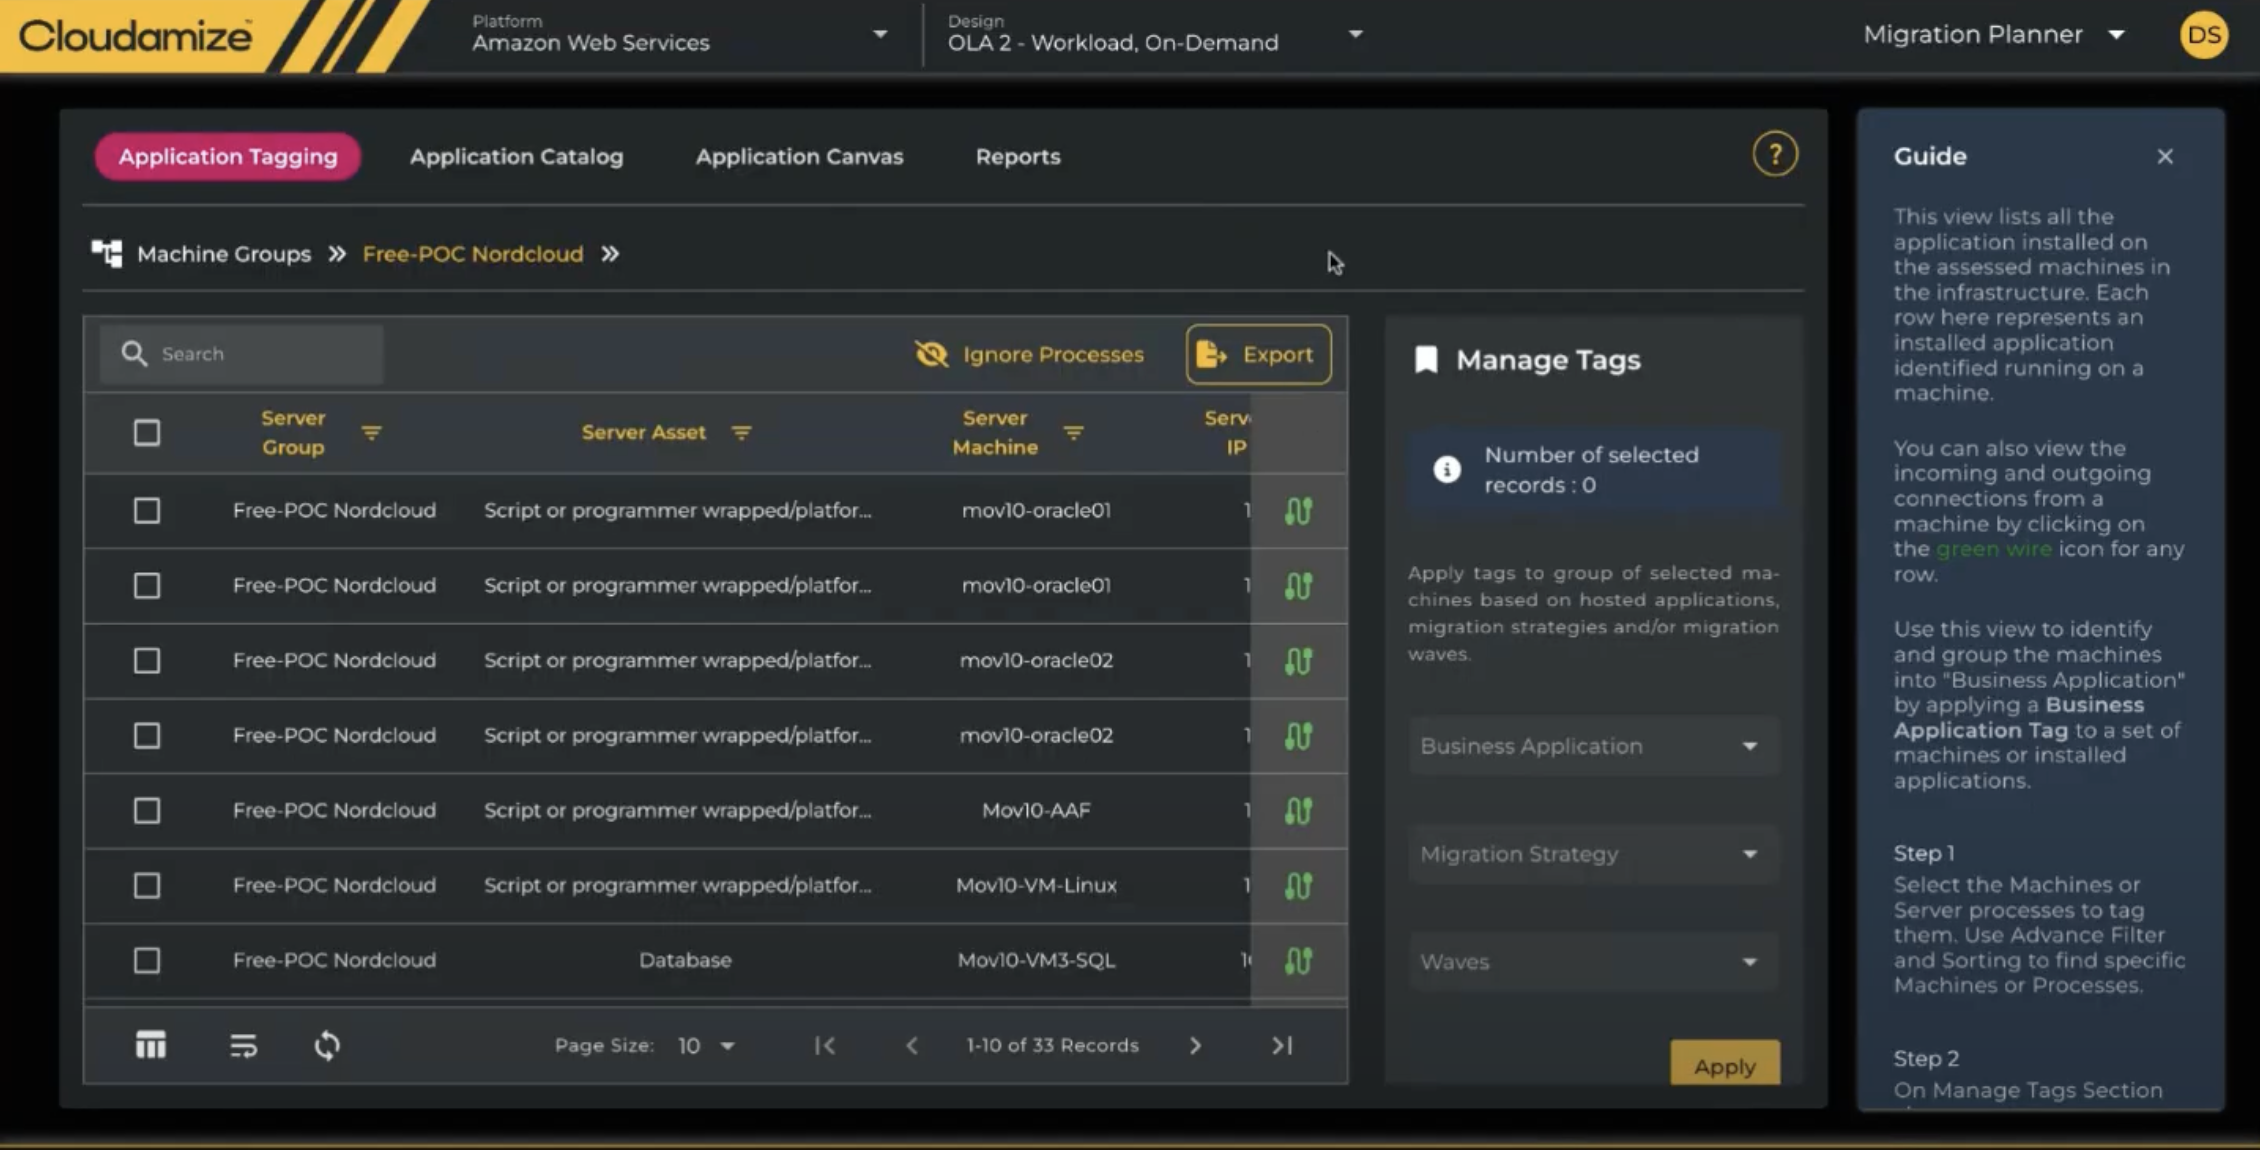Viewport: 2260px width, 1150px height.
Task: Open the Business Application dropdown
Action: click(1594, 746)
